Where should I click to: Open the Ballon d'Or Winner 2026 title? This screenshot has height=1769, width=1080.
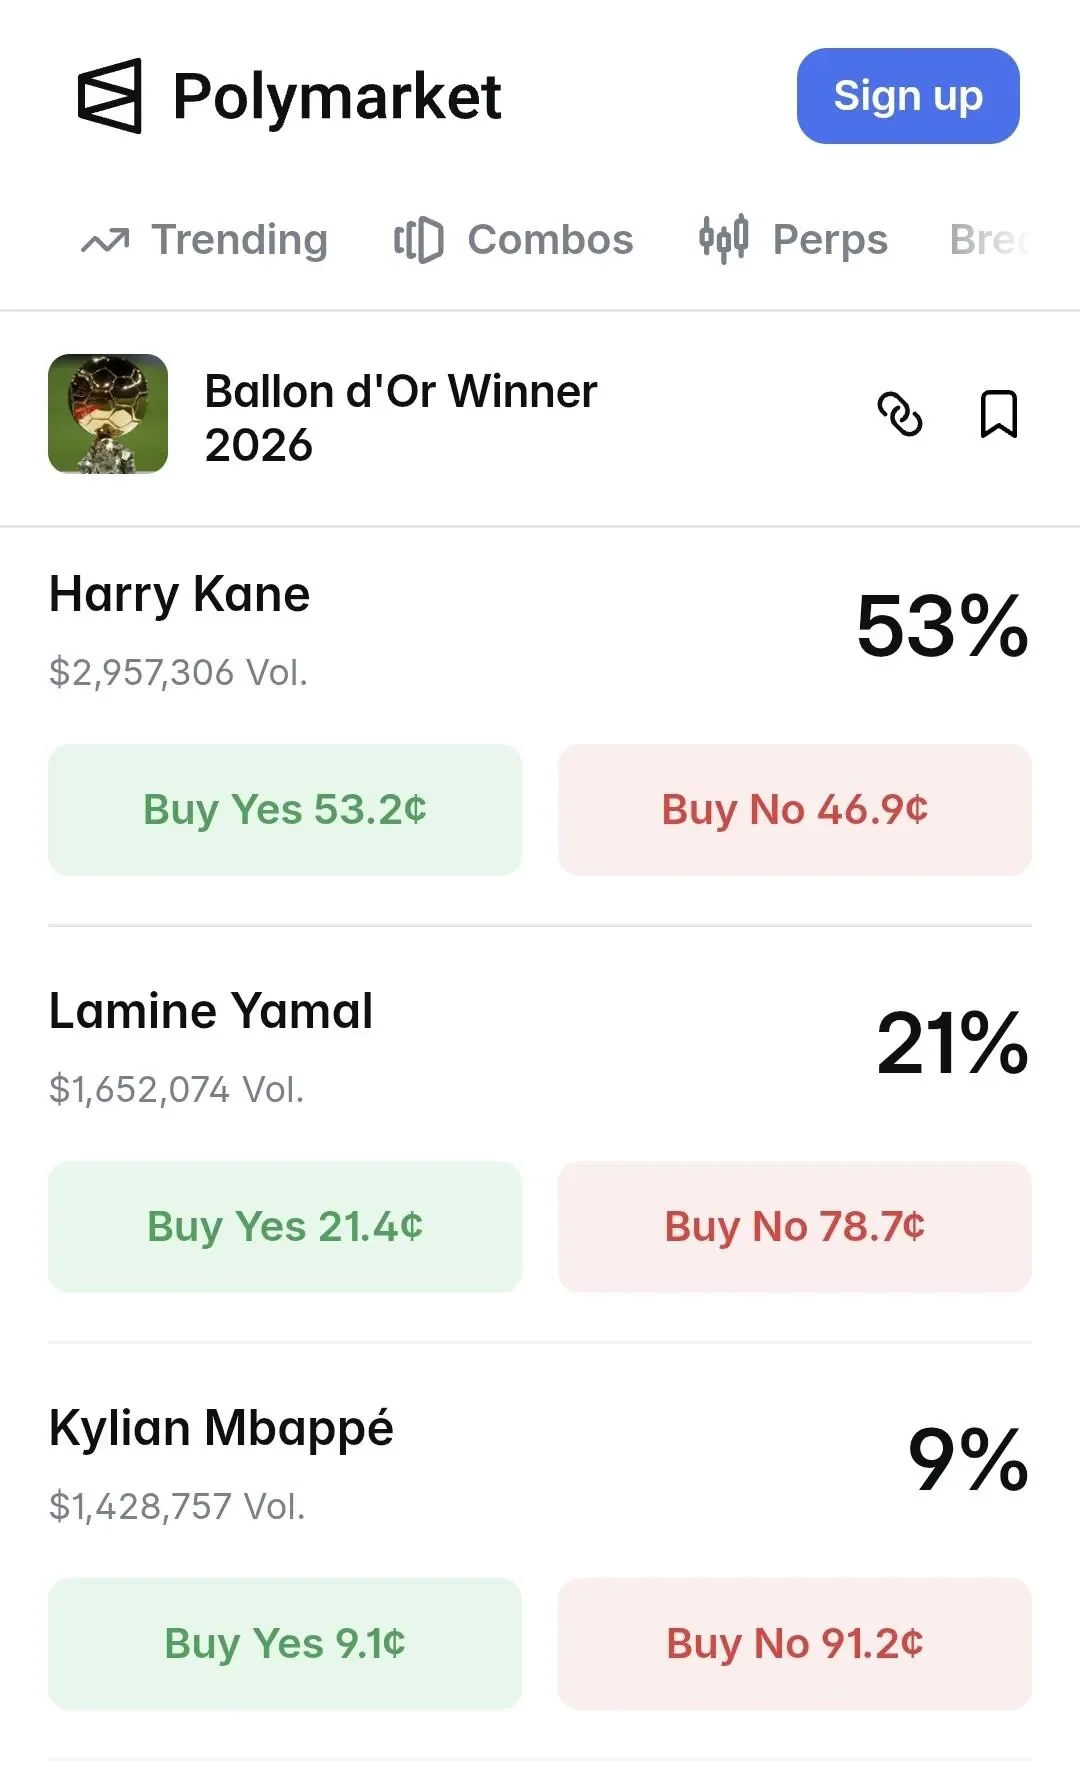pos(401,418)
